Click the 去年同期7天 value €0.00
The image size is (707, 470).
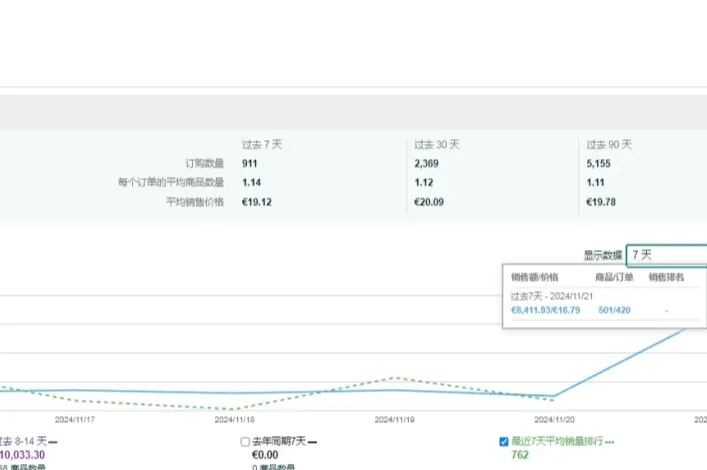click(265, 455)
